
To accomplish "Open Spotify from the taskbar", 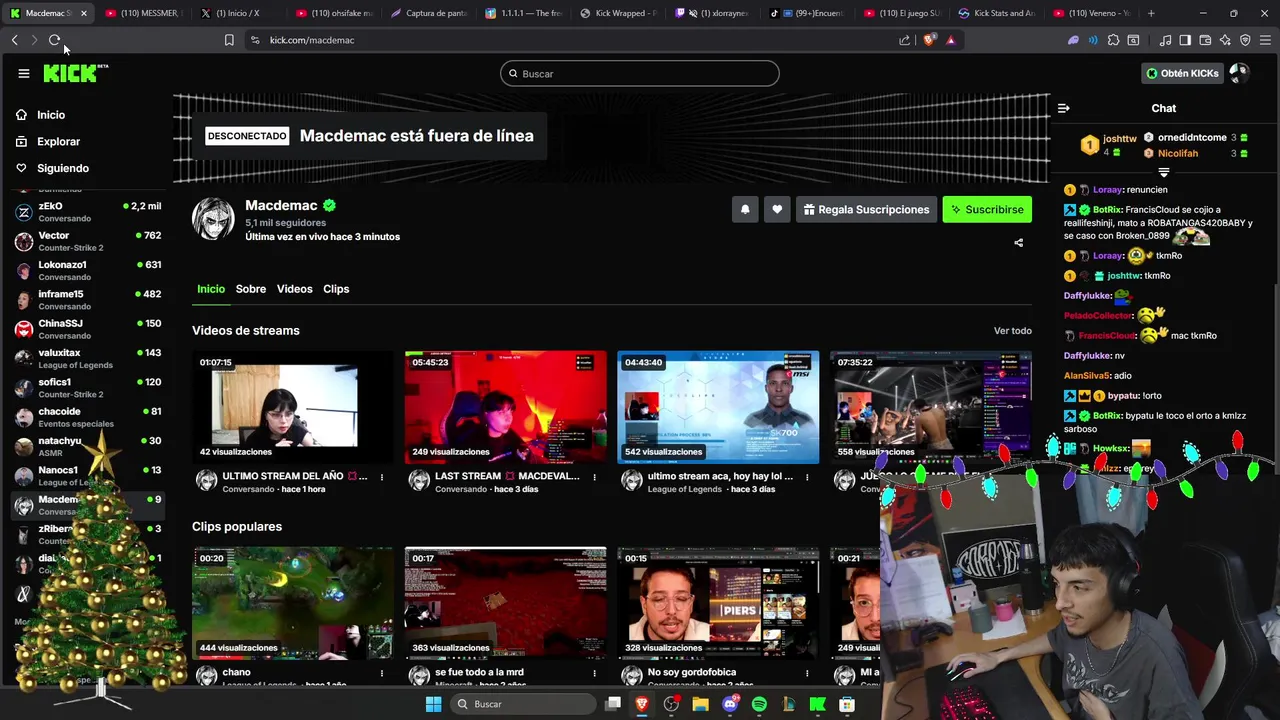I will [759, 704].
